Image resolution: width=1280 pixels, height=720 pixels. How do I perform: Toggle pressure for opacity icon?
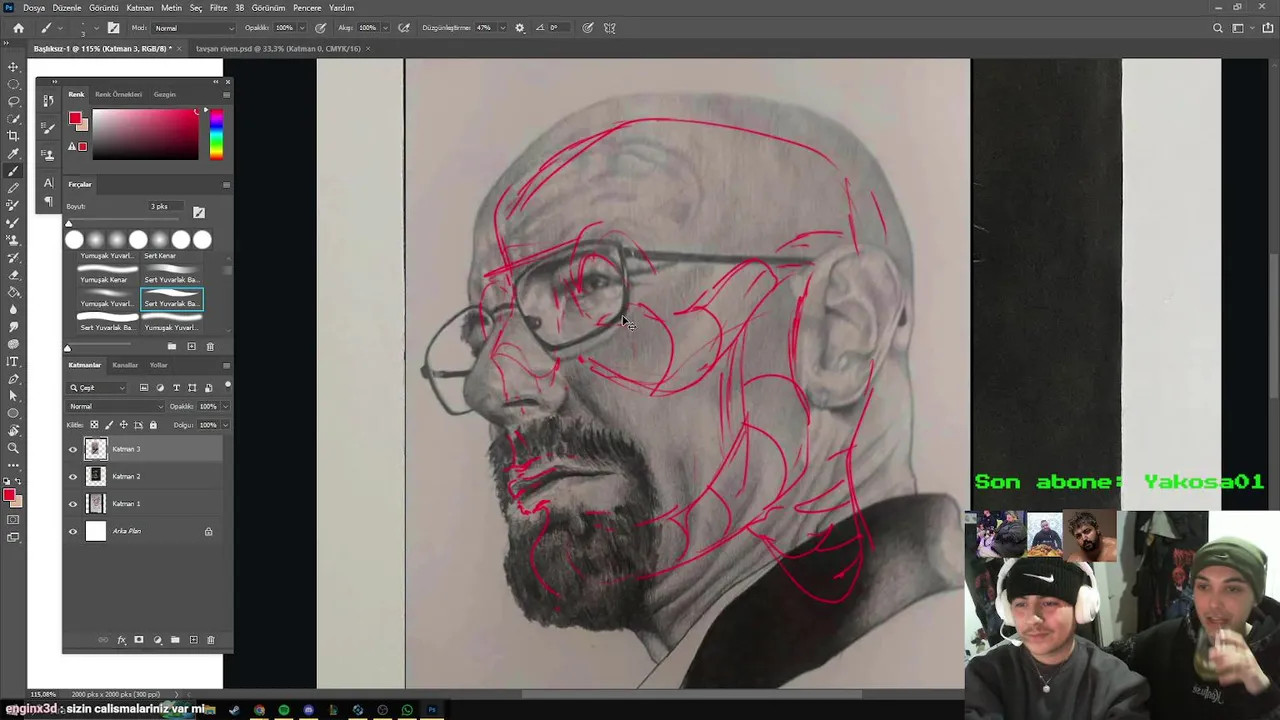pyautogui.click(x=321, y=28)
